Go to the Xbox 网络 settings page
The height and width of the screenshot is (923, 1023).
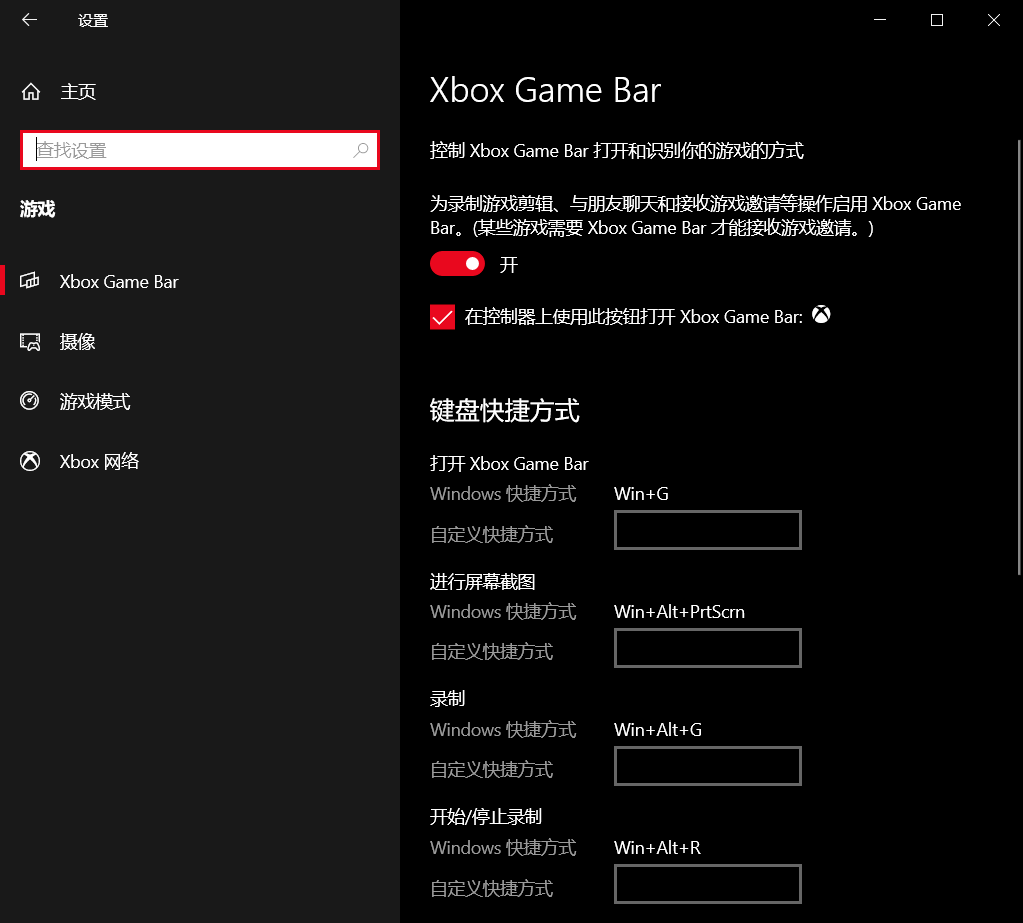(x=200, y=461)
